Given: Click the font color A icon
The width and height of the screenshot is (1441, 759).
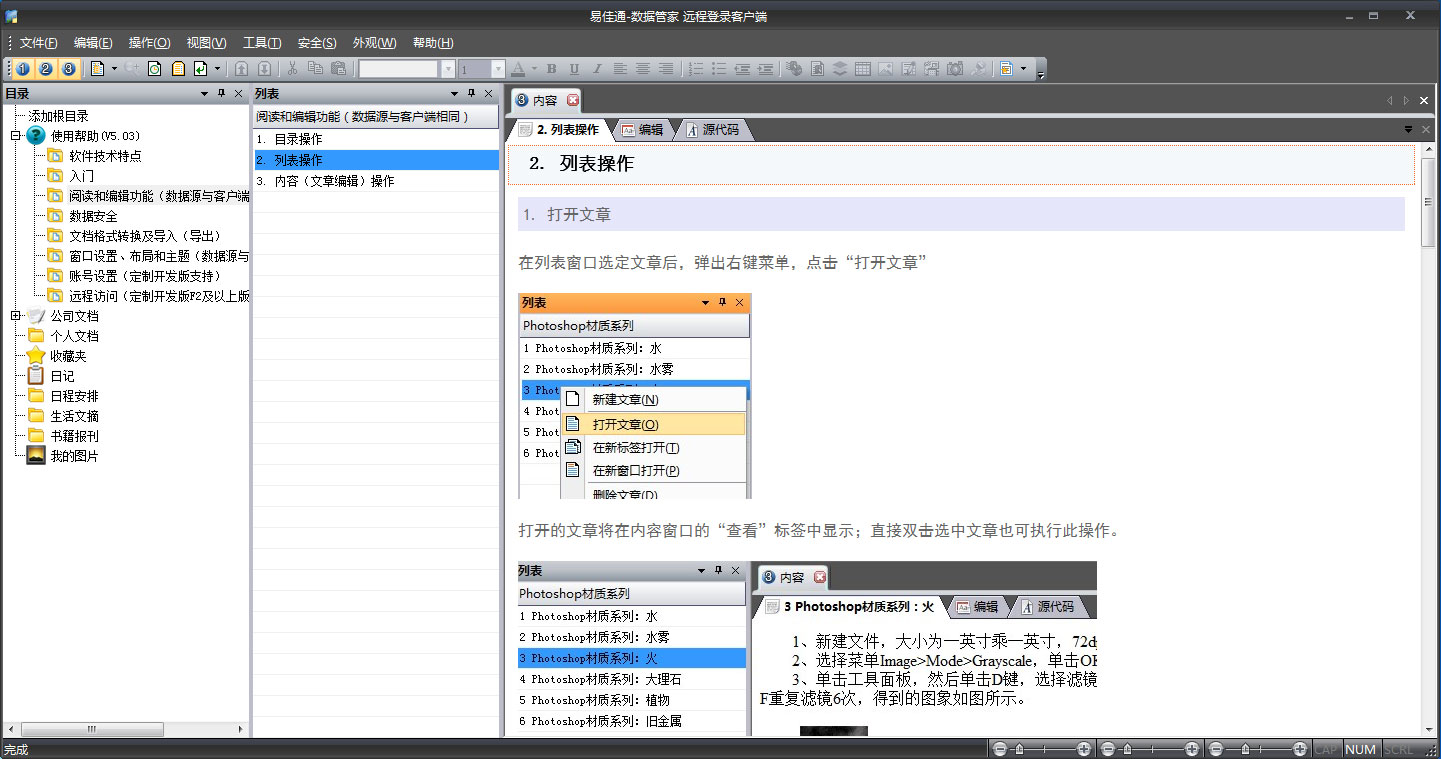Looking at the screenshot, I should coord(518,69).
